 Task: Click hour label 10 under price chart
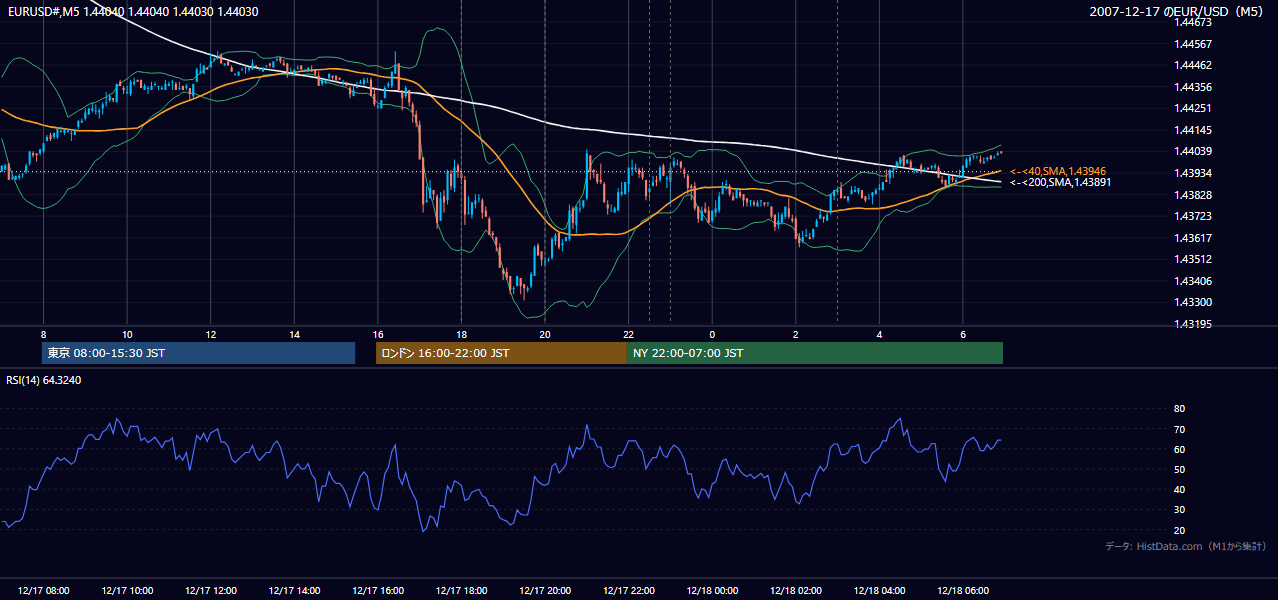pos(127,333)
